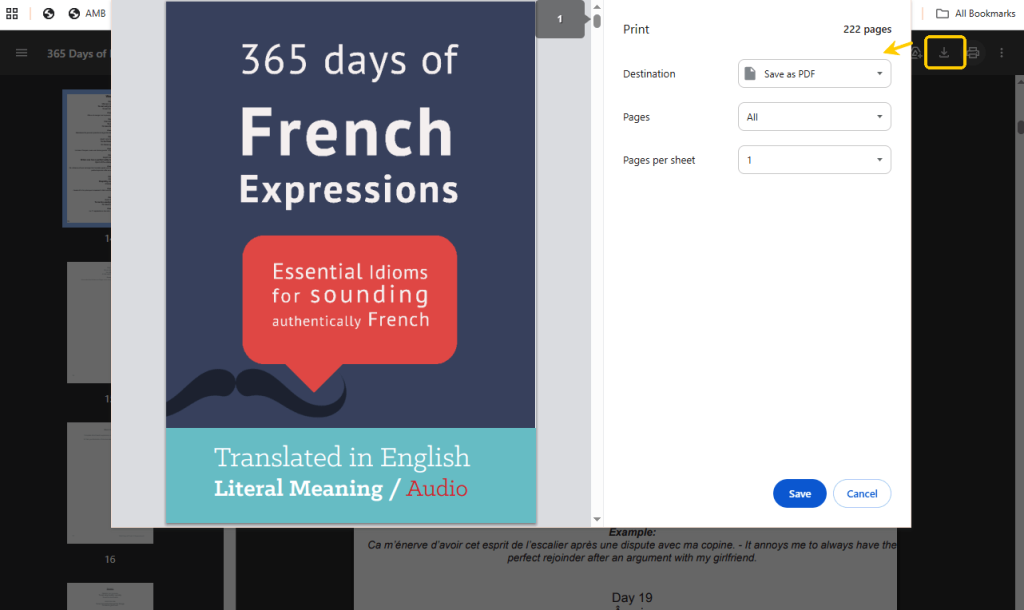Open the Pages dropdown set to All
The height and width of the screenshot is (610, 1024).
814,117
